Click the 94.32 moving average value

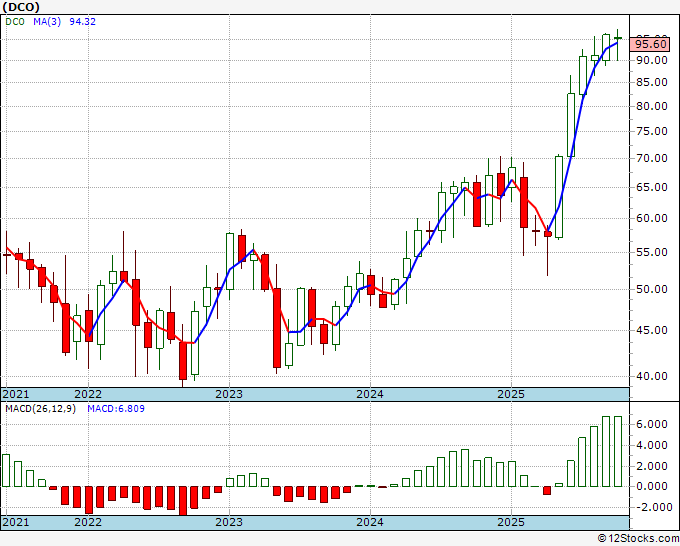tap(82, 22)
